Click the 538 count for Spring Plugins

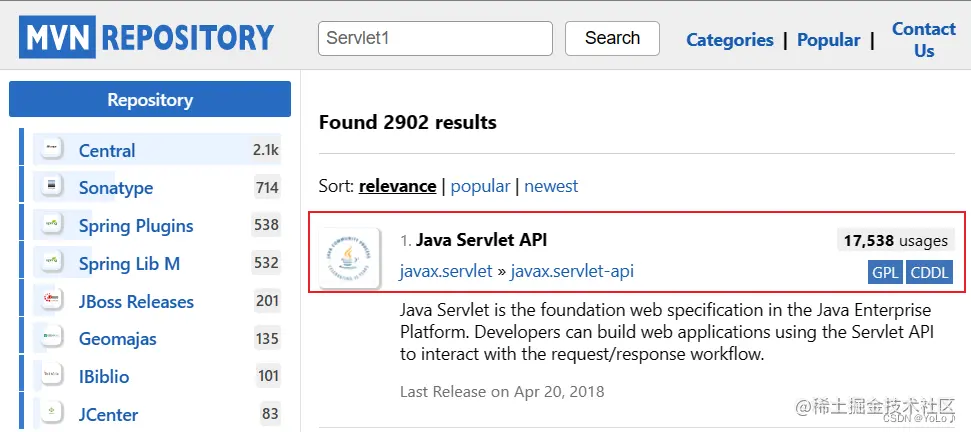266,225
